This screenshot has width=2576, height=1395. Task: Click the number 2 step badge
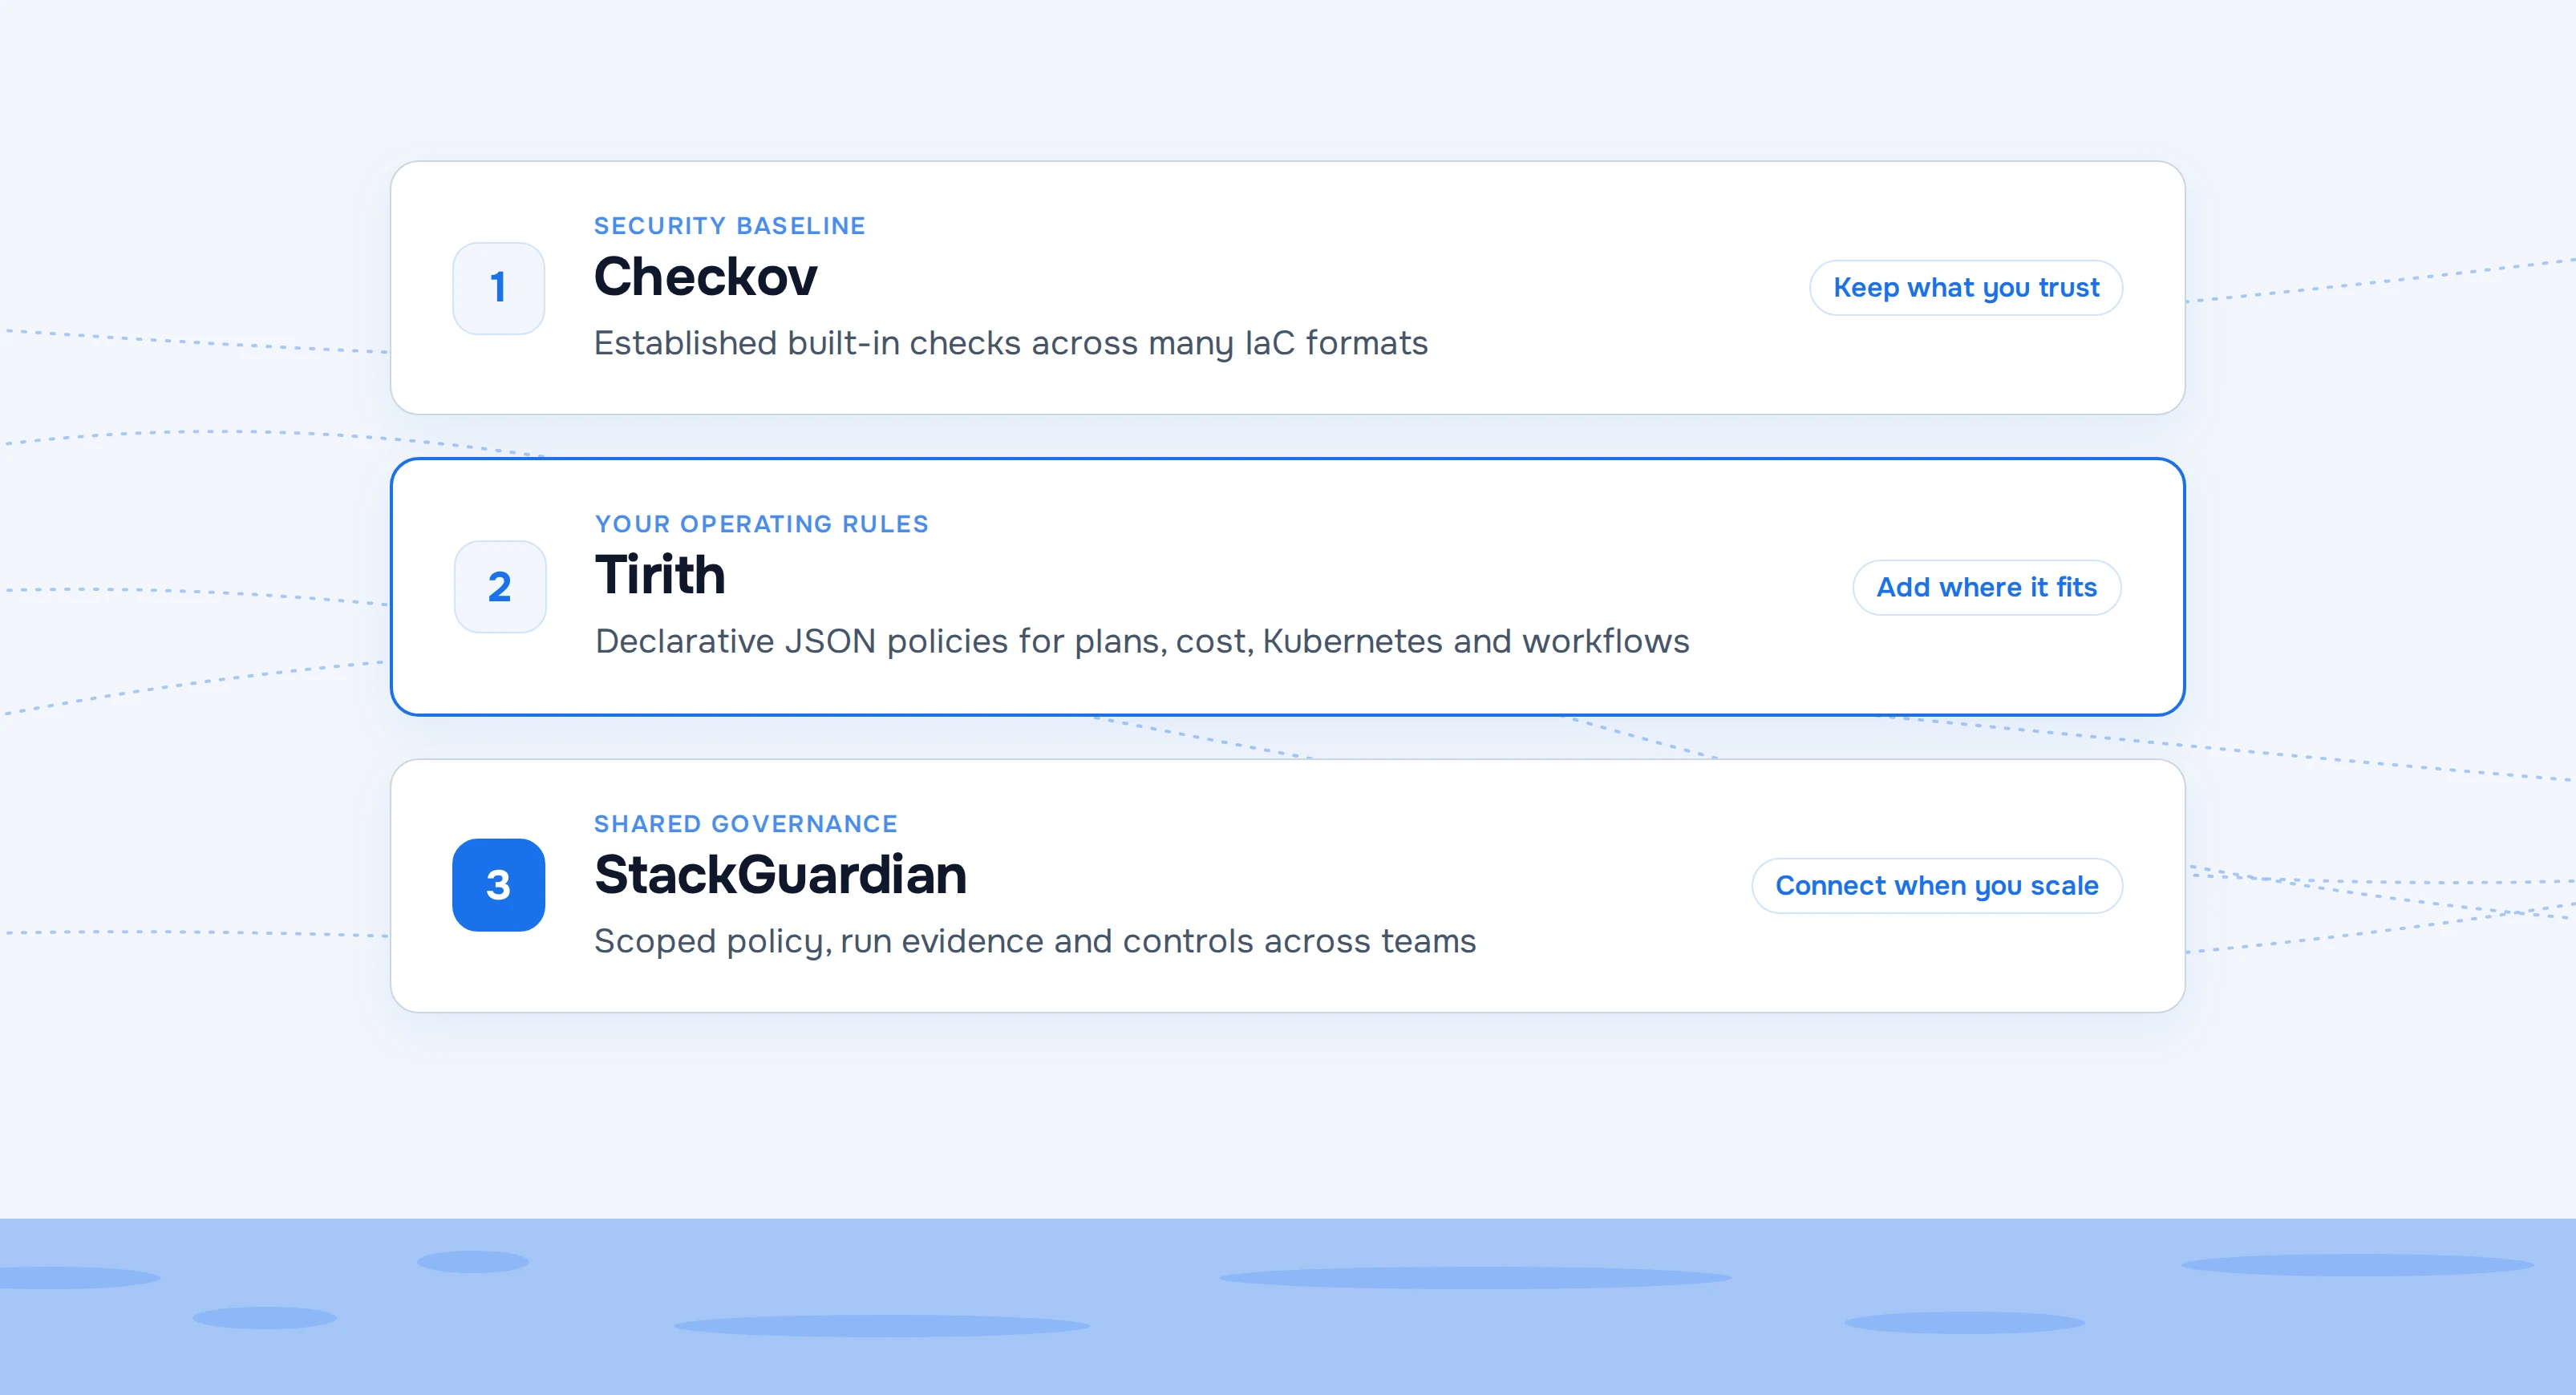[x=500, y=587]
